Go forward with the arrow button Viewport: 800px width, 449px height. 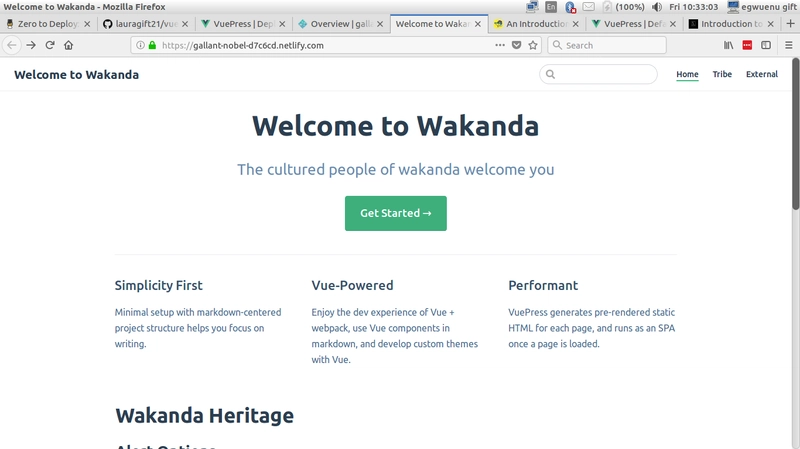31,45
